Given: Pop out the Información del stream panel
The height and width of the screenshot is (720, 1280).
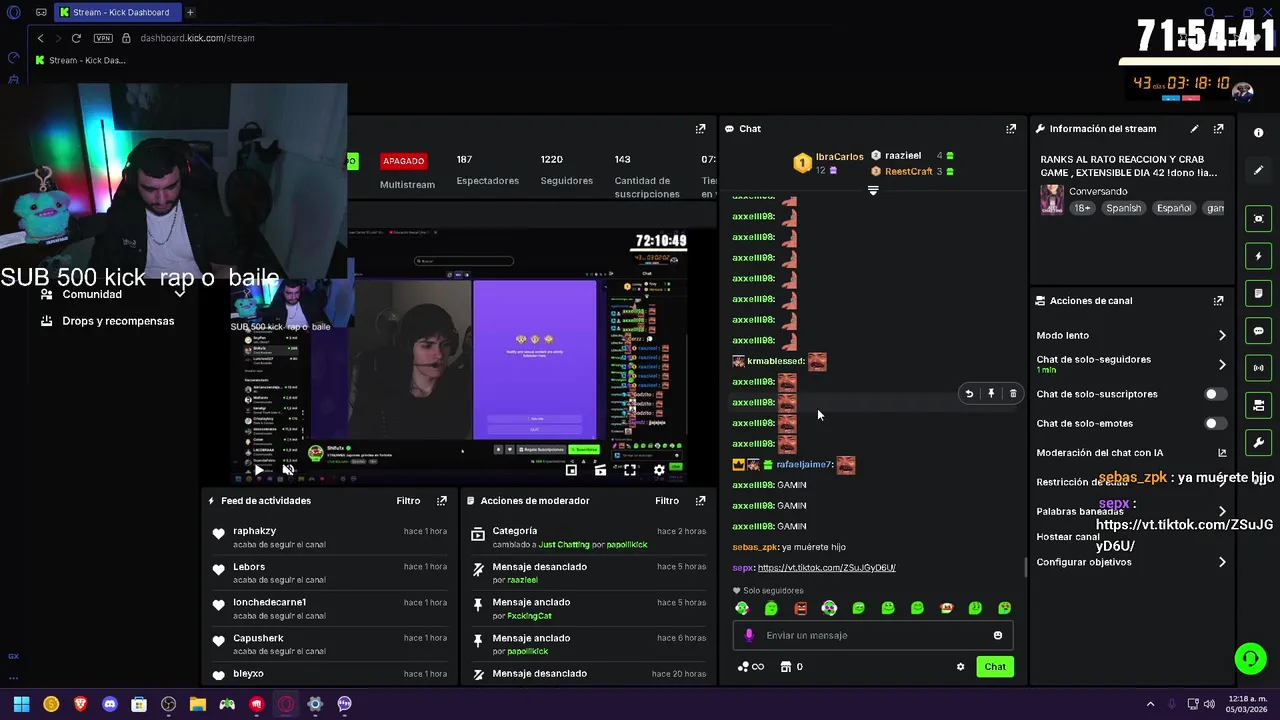Looking at the screenshot, I should (1218, 129).
